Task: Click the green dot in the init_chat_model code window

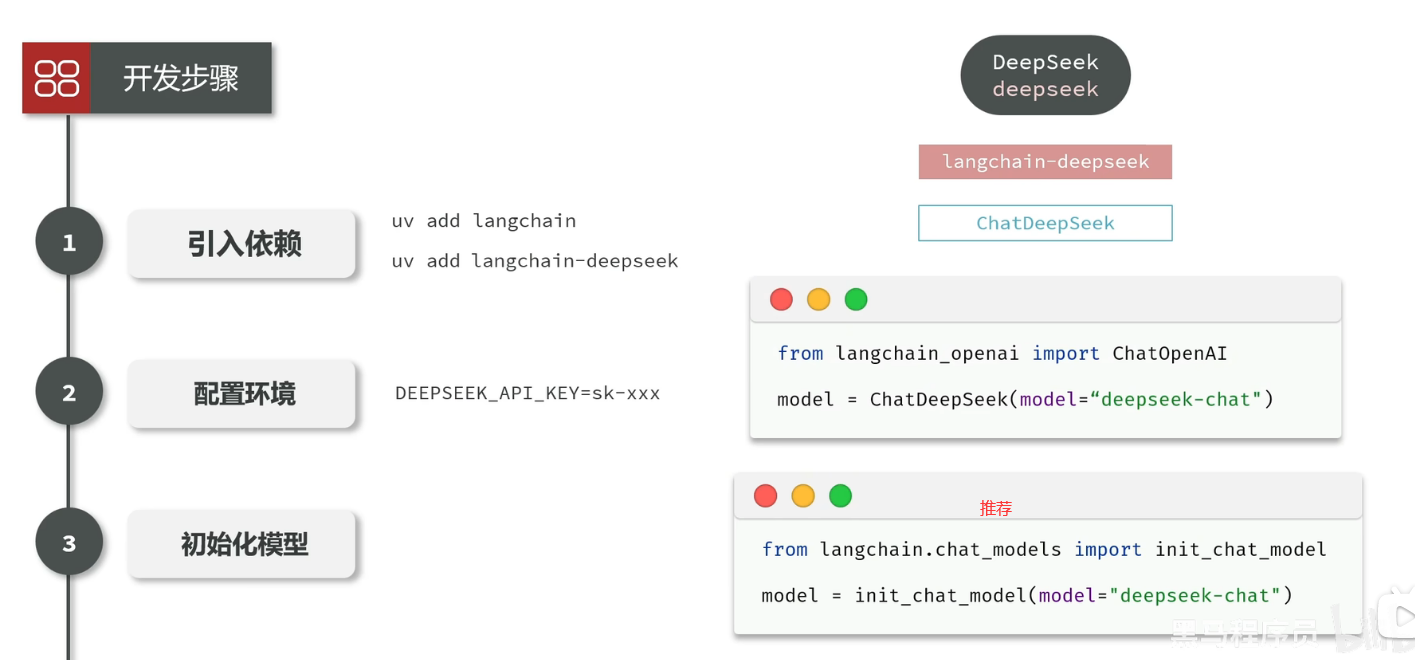Action: [841, 495]
